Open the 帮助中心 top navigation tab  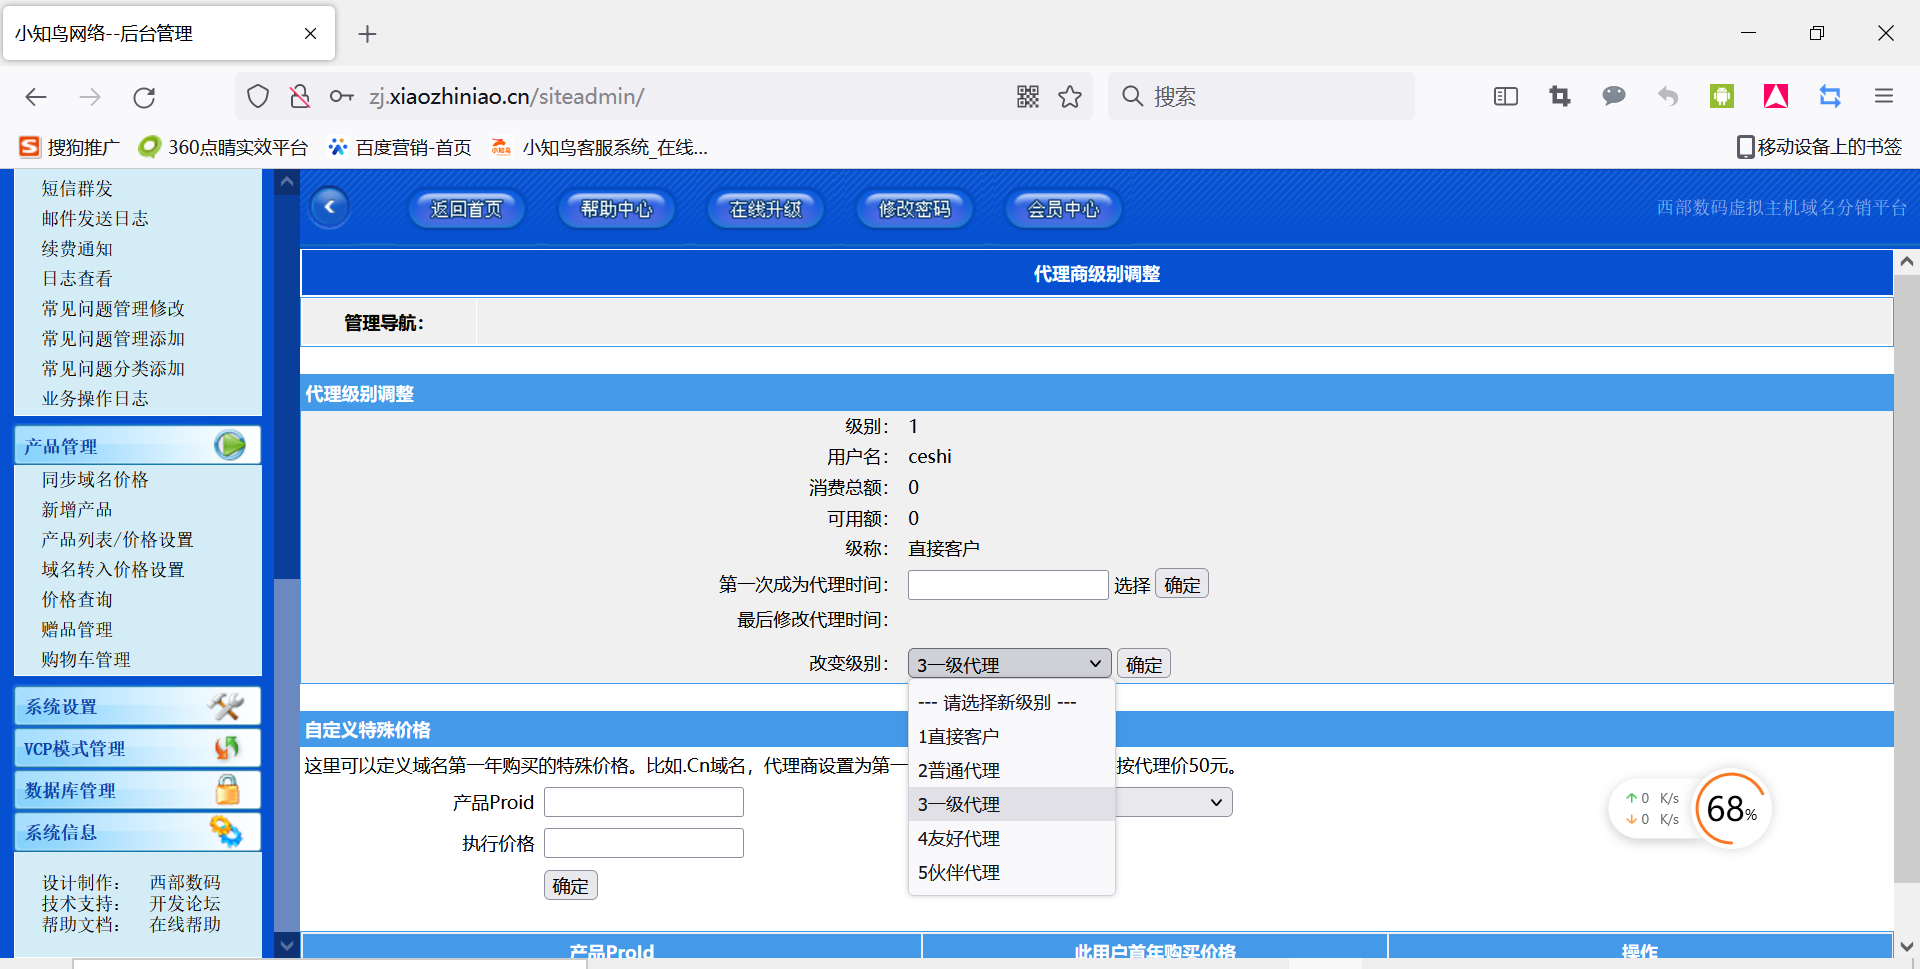(616, 209)
